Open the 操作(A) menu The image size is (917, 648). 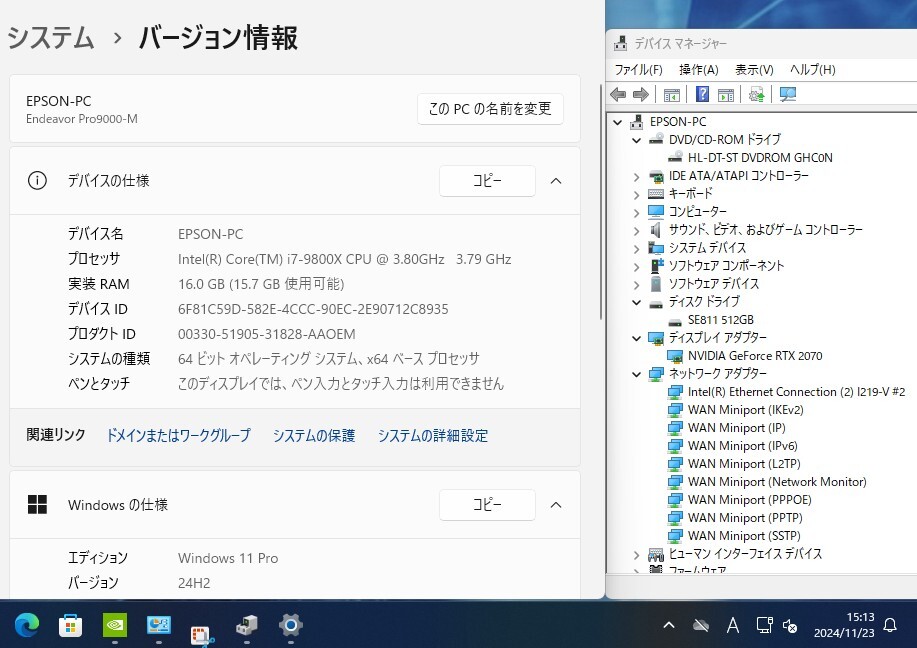[x=698, y=70]
